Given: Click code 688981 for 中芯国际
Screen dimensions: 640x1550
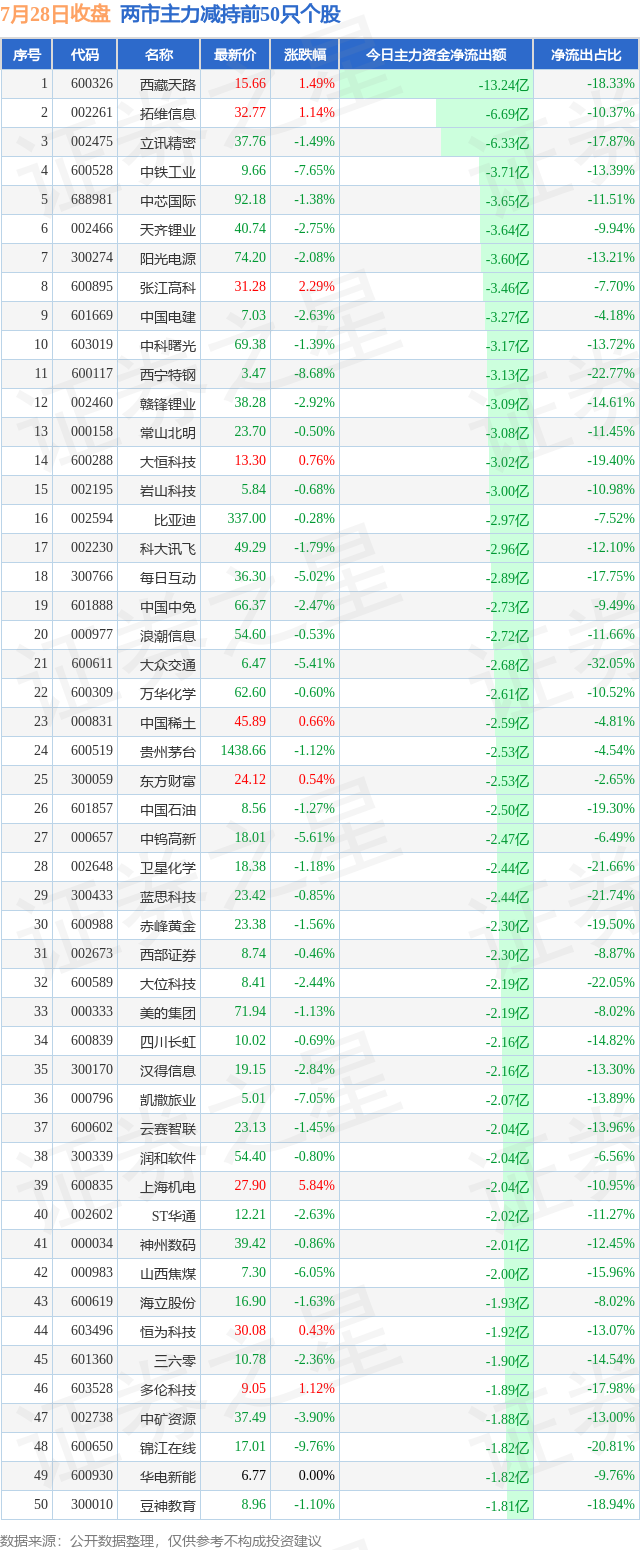Looking at the screenshot, I should [92, 200].
